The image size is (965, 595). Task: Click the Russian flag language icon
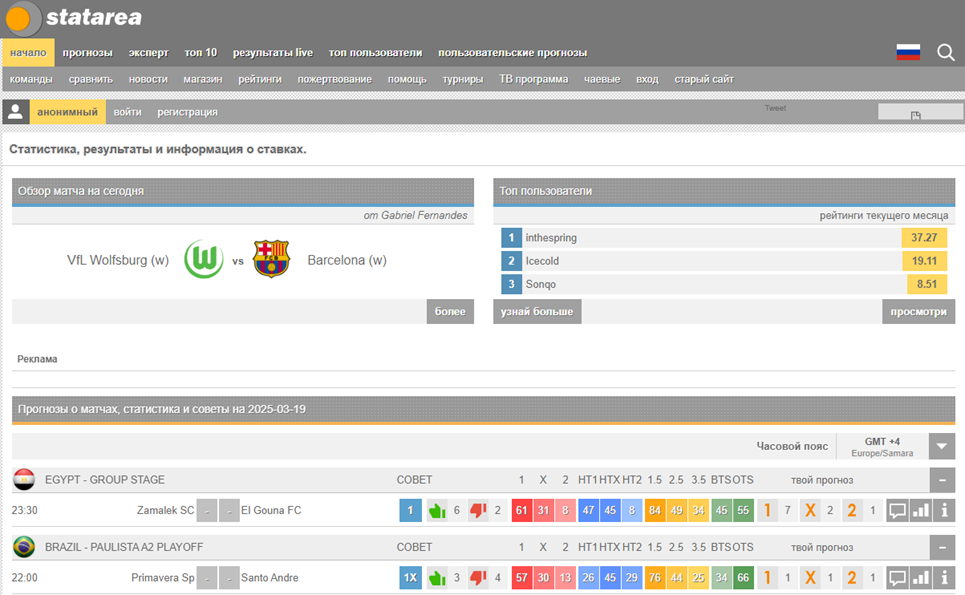coord(908,53)
